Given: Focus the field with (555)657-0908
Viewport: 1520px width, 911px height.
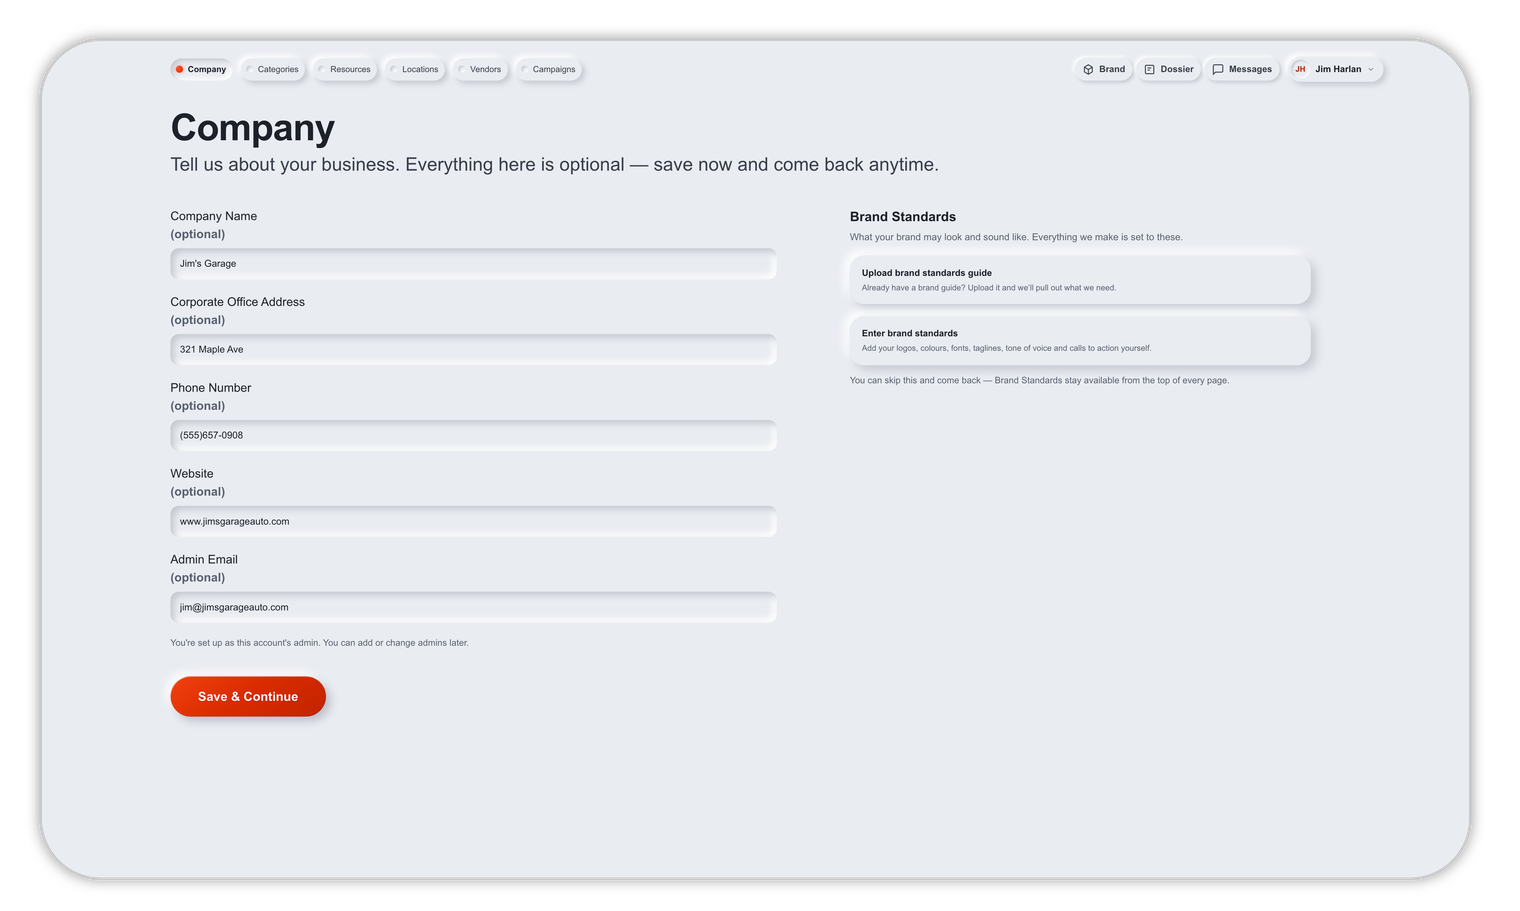Looking at the screenshot, I should pyautogui.click(x=473, y=436).
